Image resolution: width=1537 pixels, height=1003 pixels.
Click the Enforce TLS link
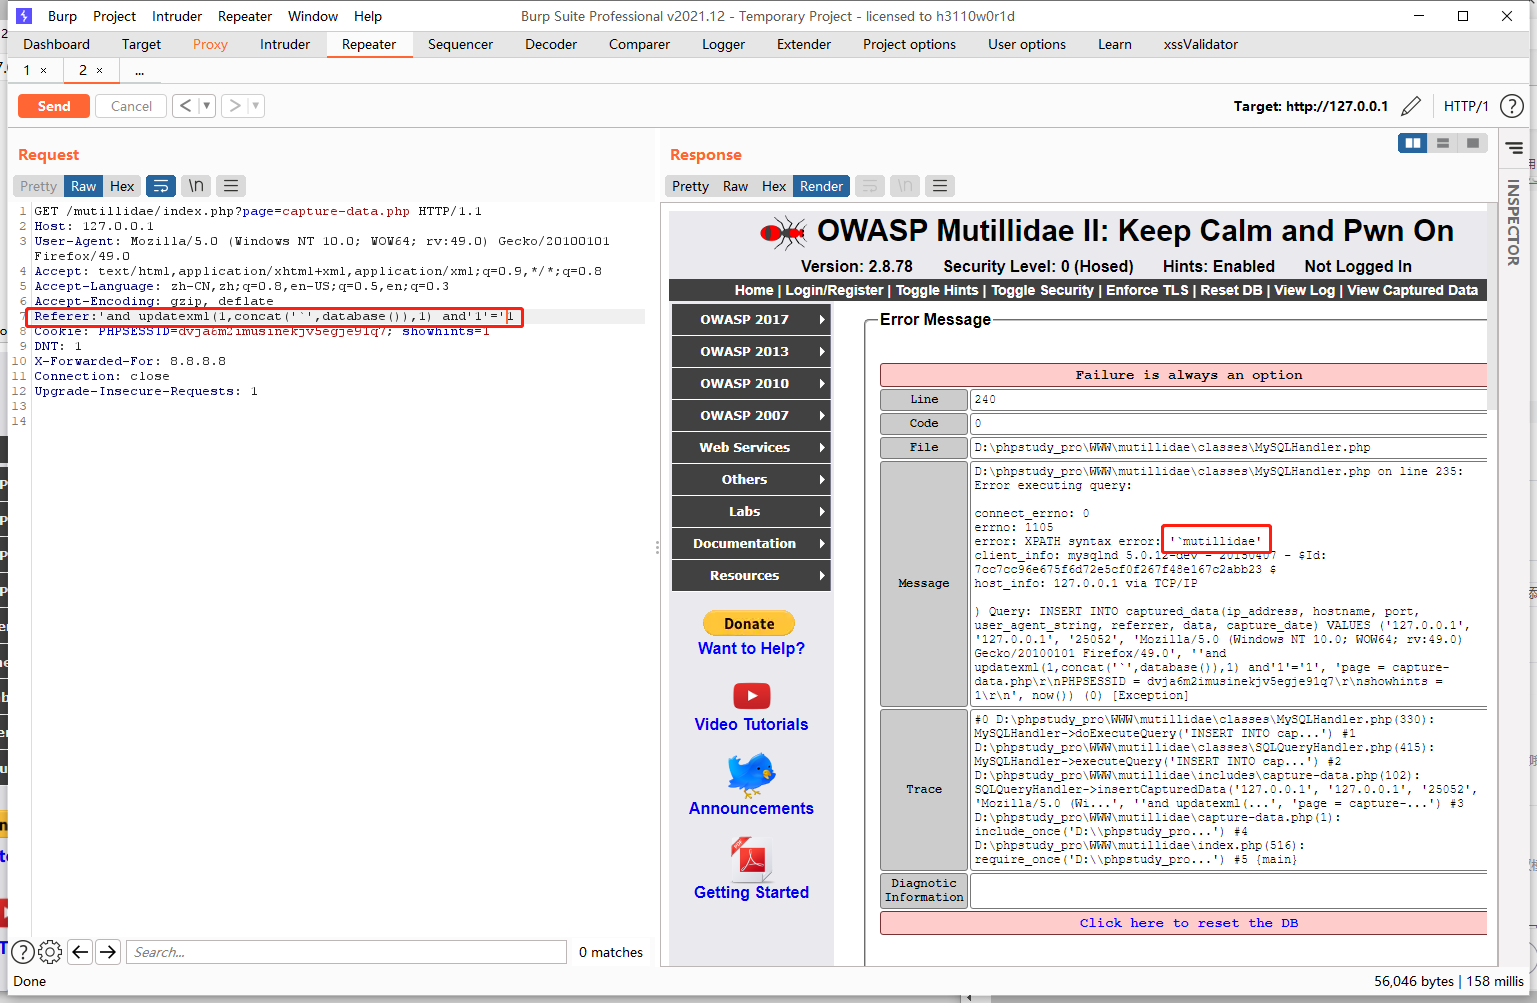click(1147, 290)
